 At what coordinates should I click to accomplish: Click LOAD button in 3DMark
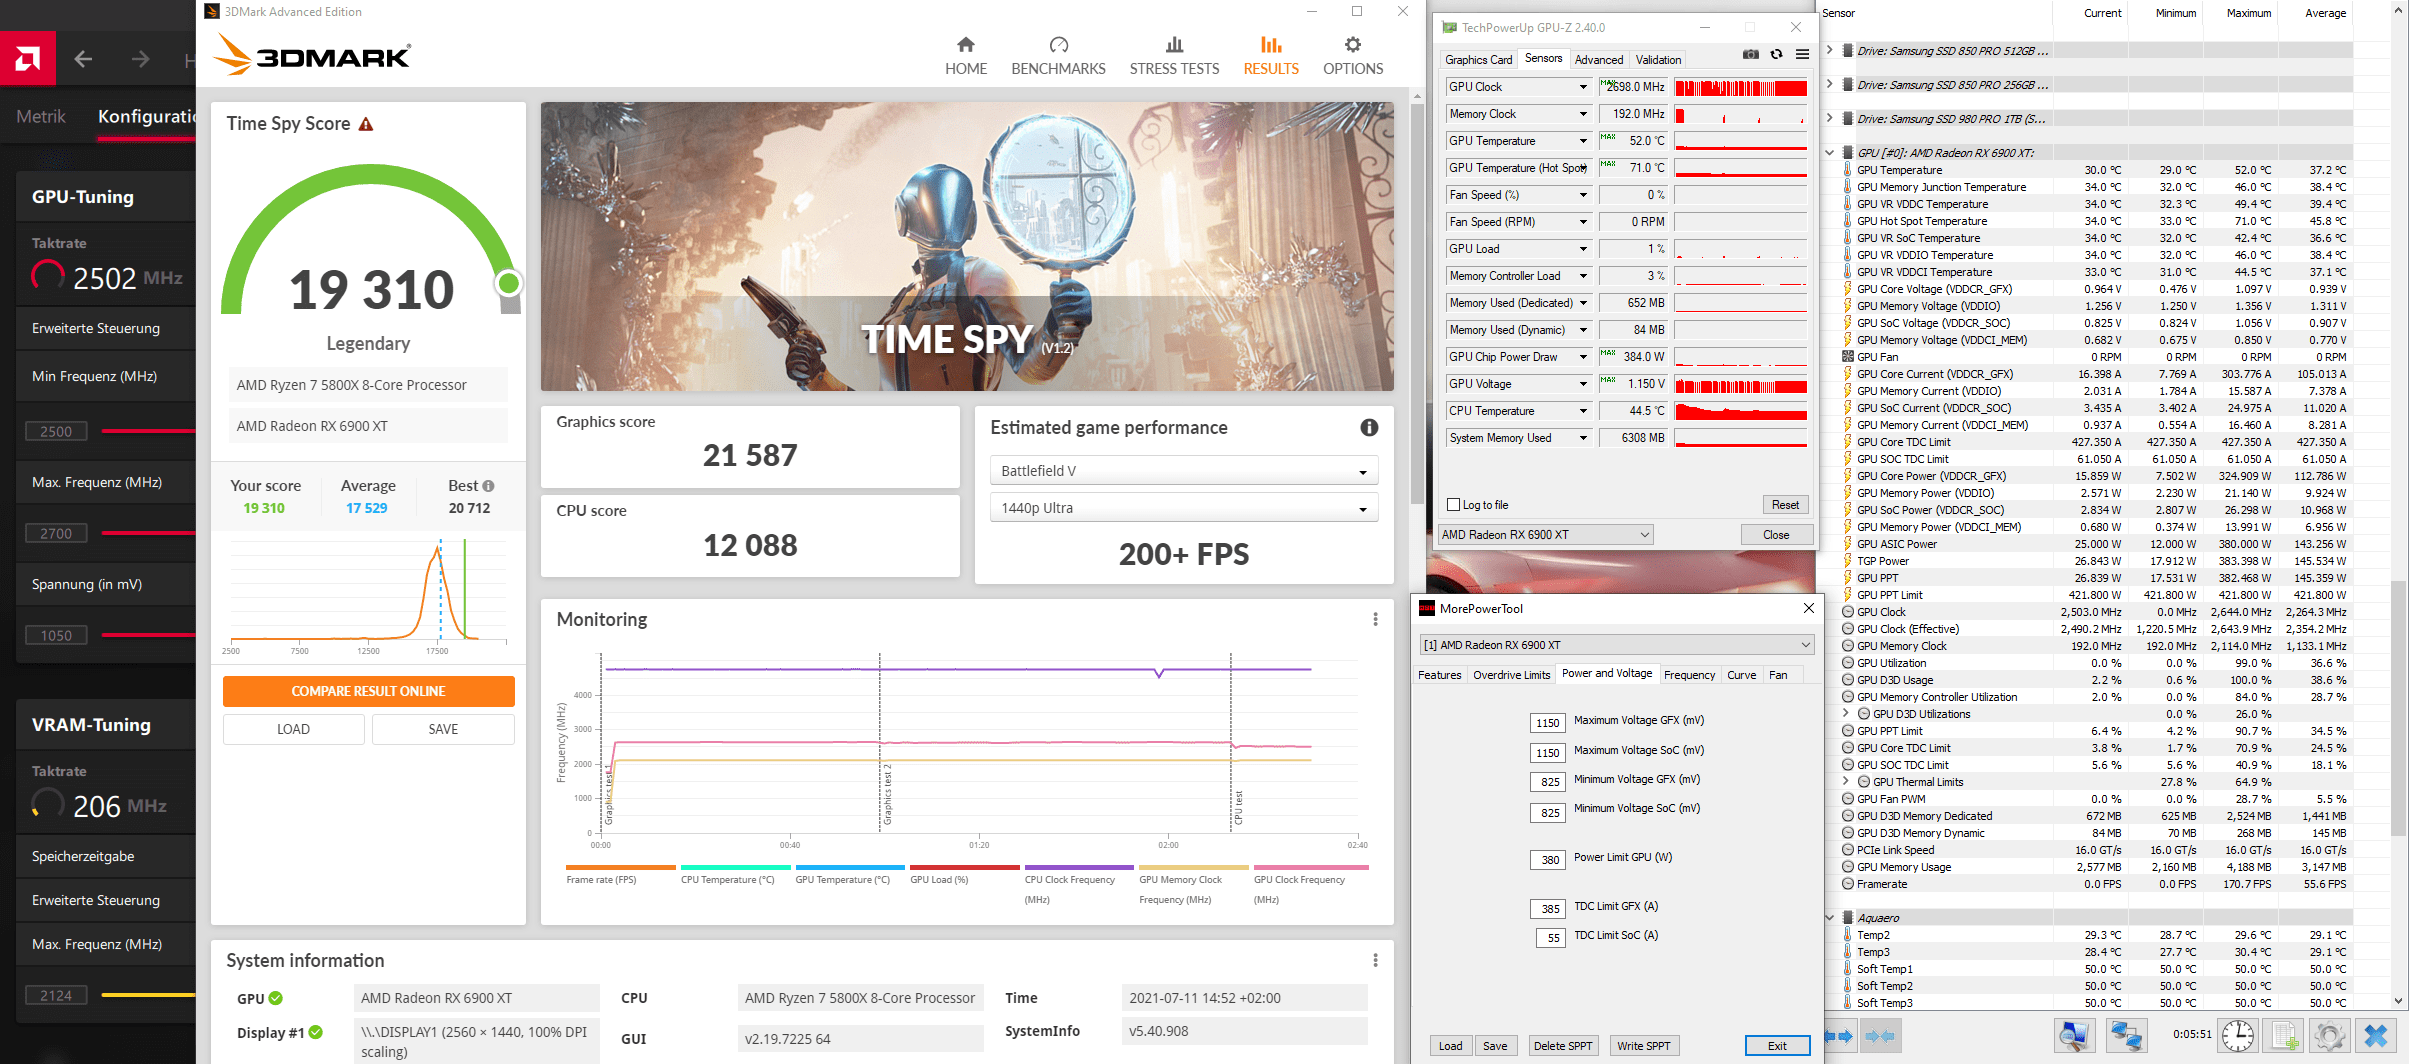coord(293,729)
